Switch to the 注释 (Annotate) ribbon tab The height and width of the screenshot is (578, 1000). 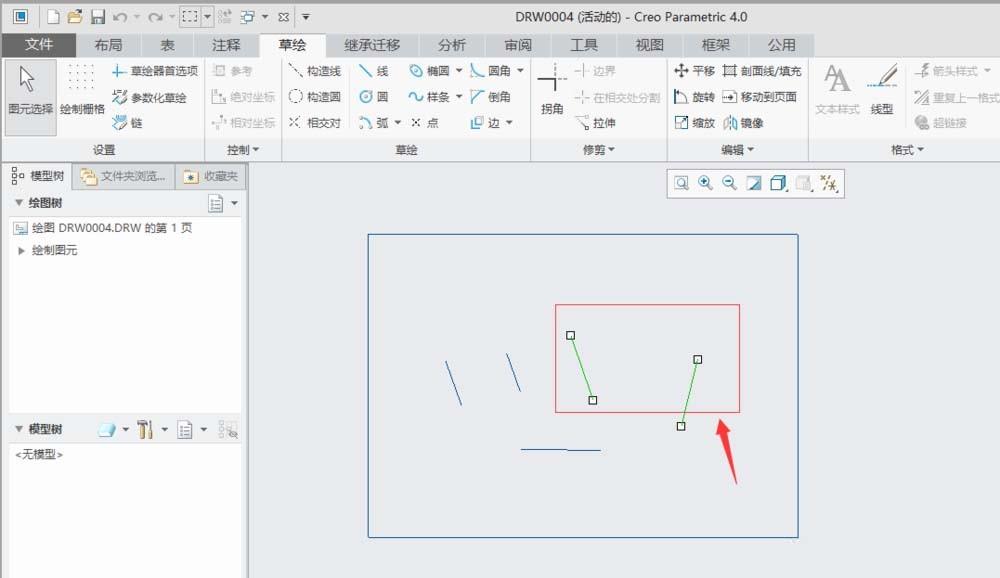click(226, 45)
